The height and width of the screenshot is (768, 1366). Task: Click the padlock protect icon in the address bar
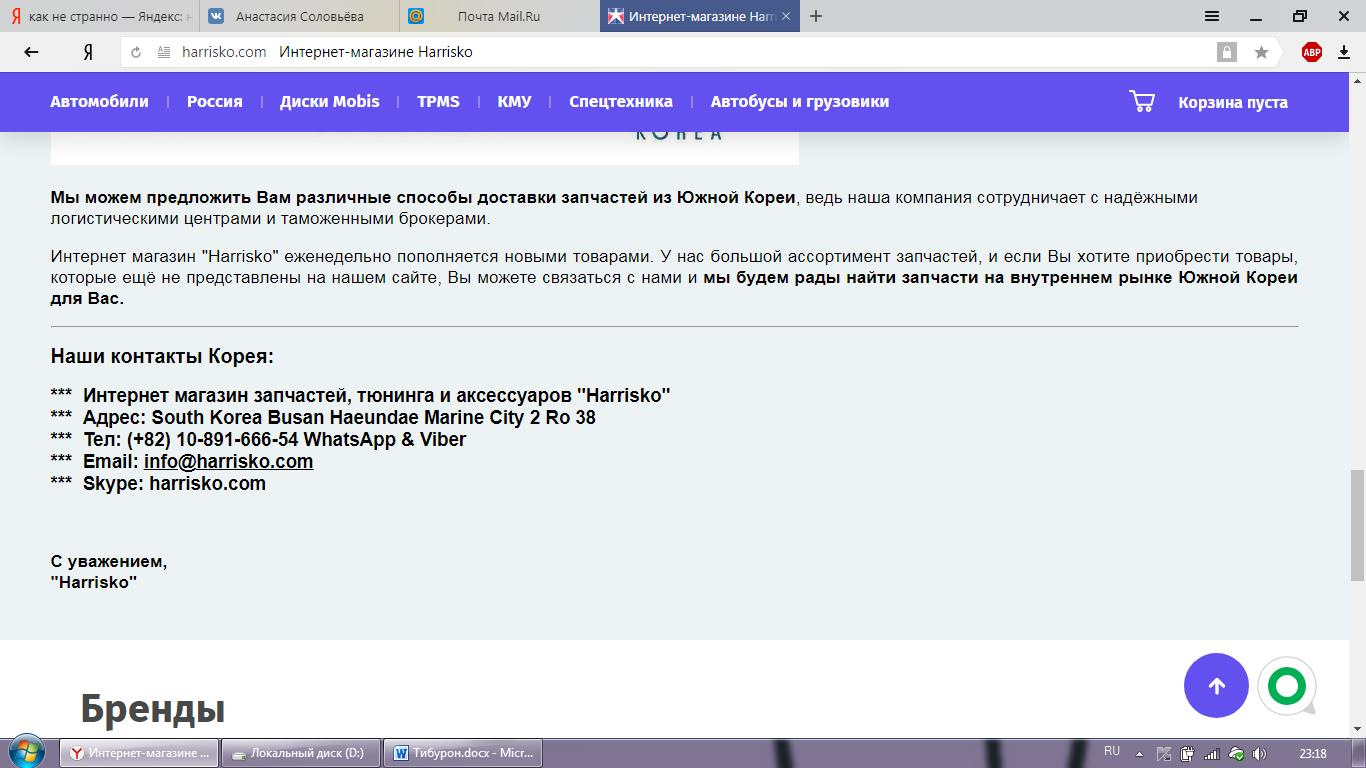1226,52
